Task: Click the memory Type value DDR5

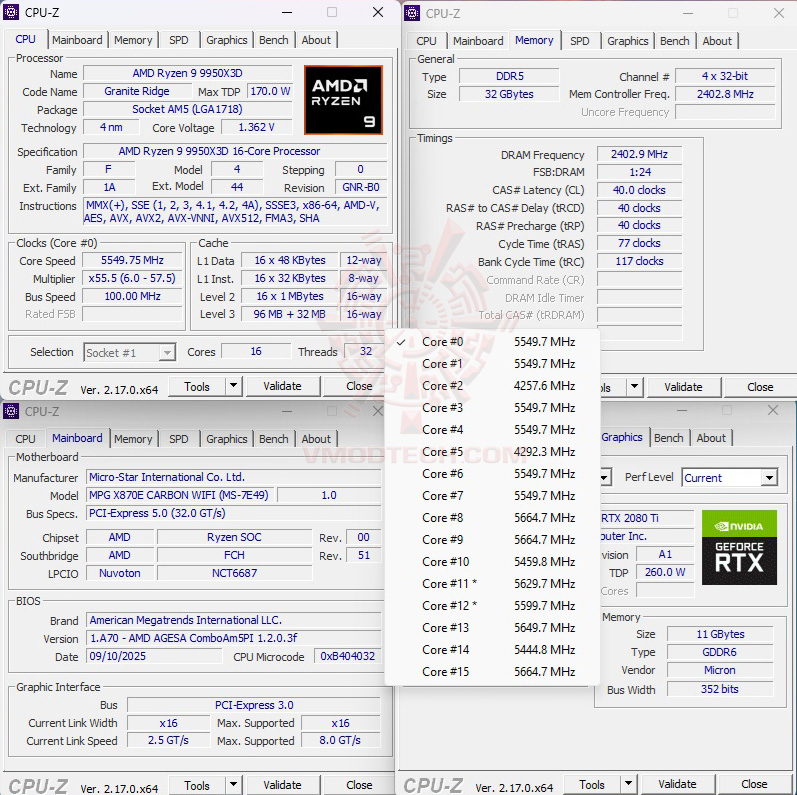Action: click(x=509, y=76)
